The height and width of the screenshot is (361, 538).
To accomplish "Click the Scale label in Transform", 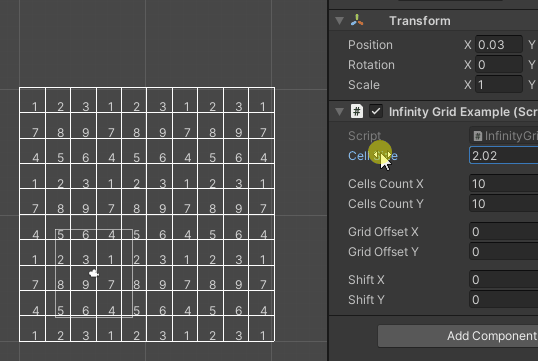I will pos(364,85).
